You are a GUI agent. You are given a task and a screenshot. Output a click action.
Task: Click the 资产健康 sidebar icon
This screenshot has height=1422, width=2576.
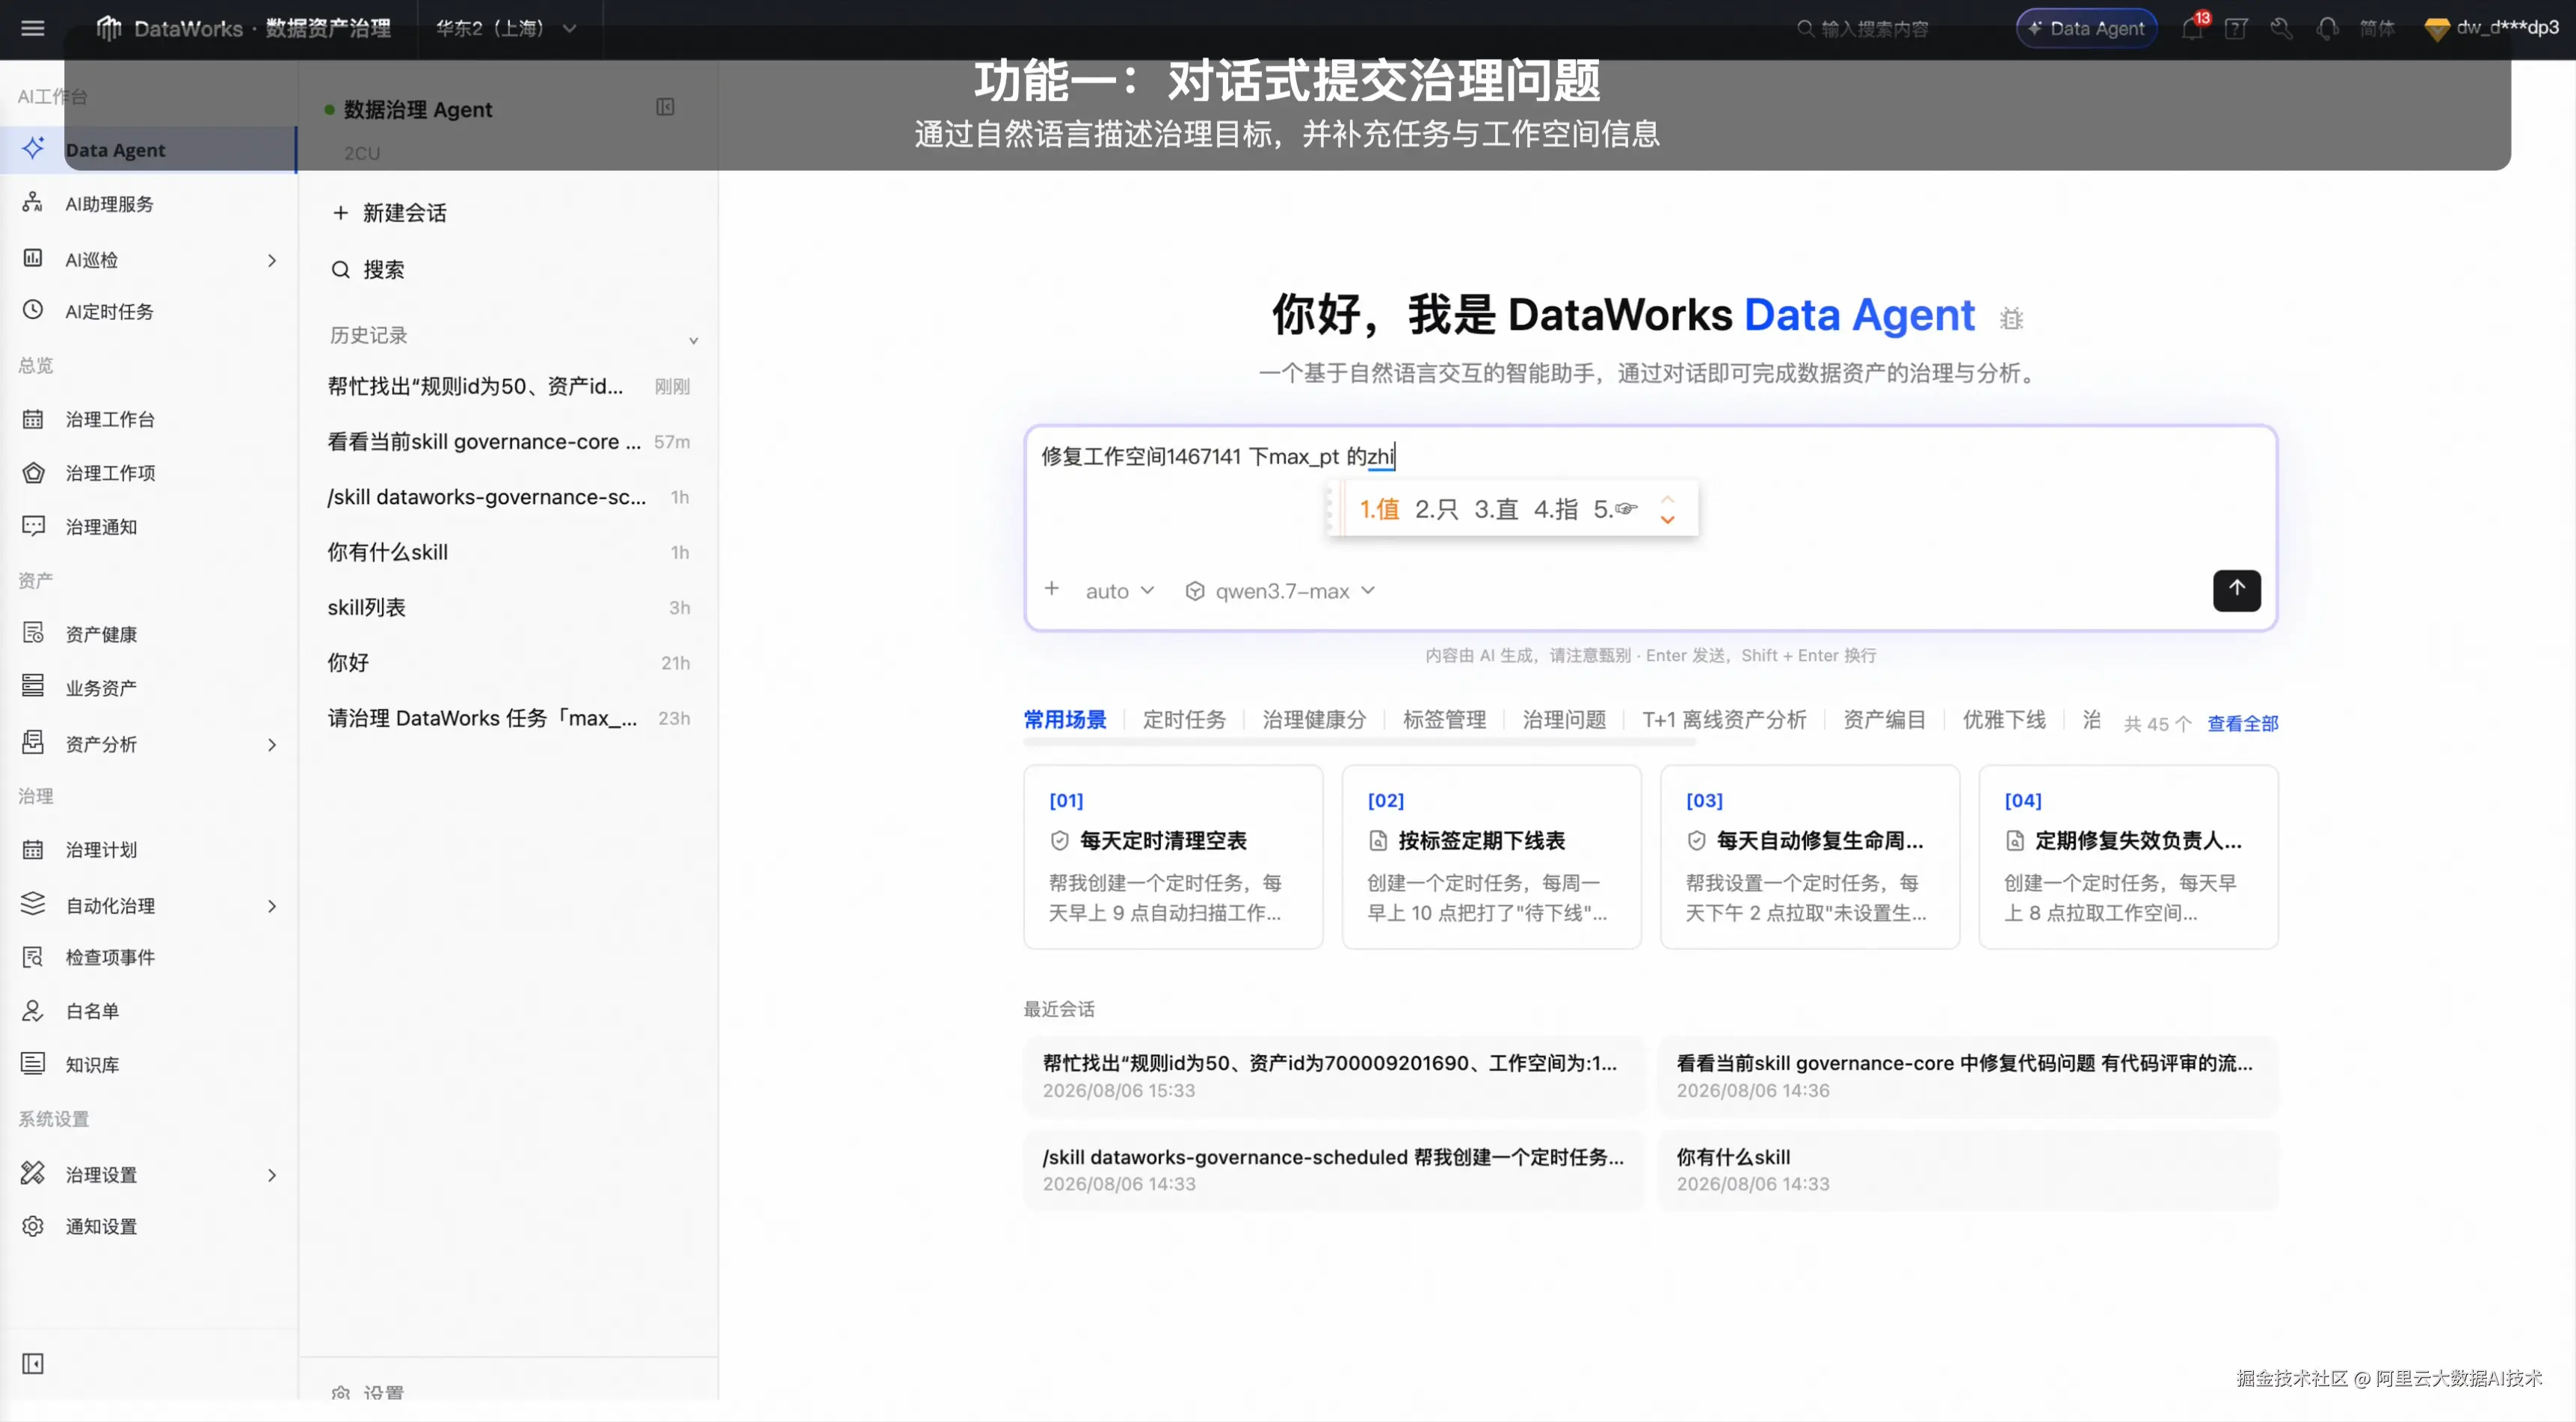click(x=33, y=633)
